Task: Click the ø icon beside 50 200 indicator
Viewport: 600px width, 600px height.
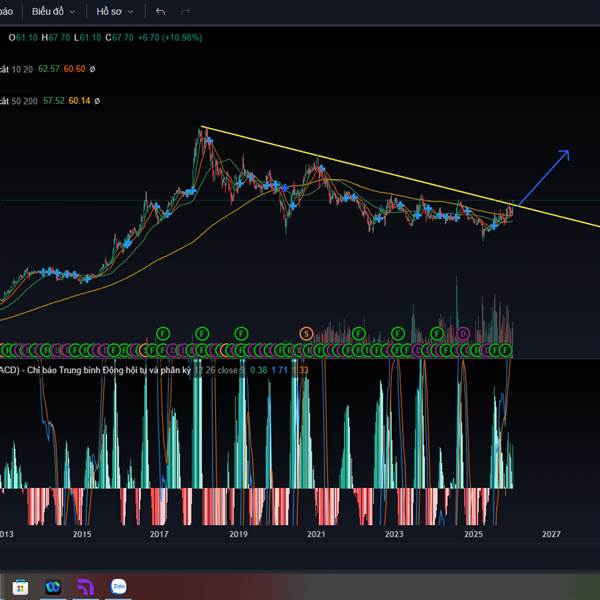Action: point(97,101)
